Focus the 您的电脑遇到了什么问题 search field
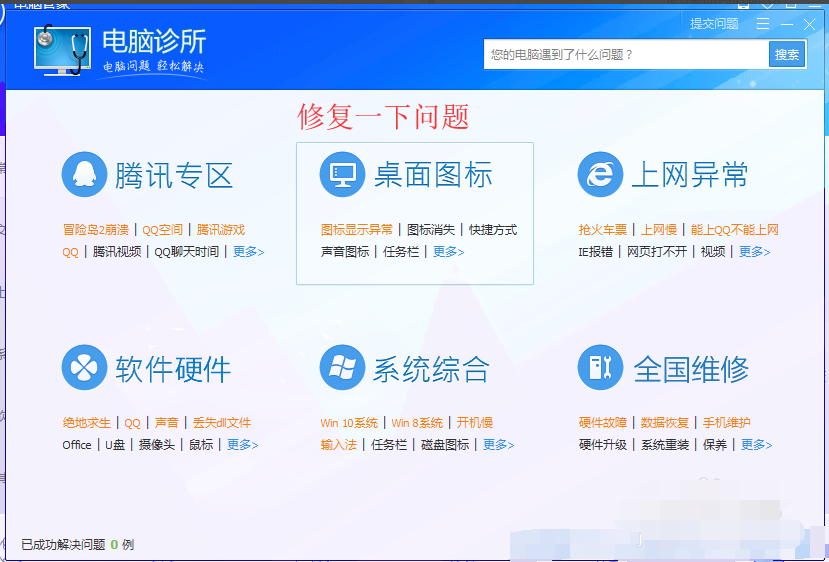 point(627,54)
